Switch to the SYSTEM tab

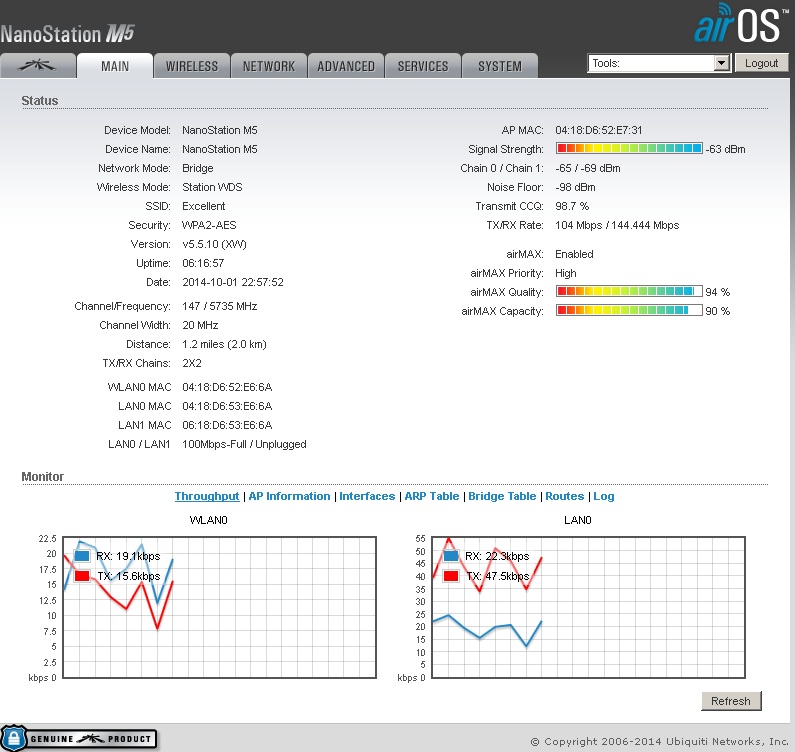(x=499, y=66)
